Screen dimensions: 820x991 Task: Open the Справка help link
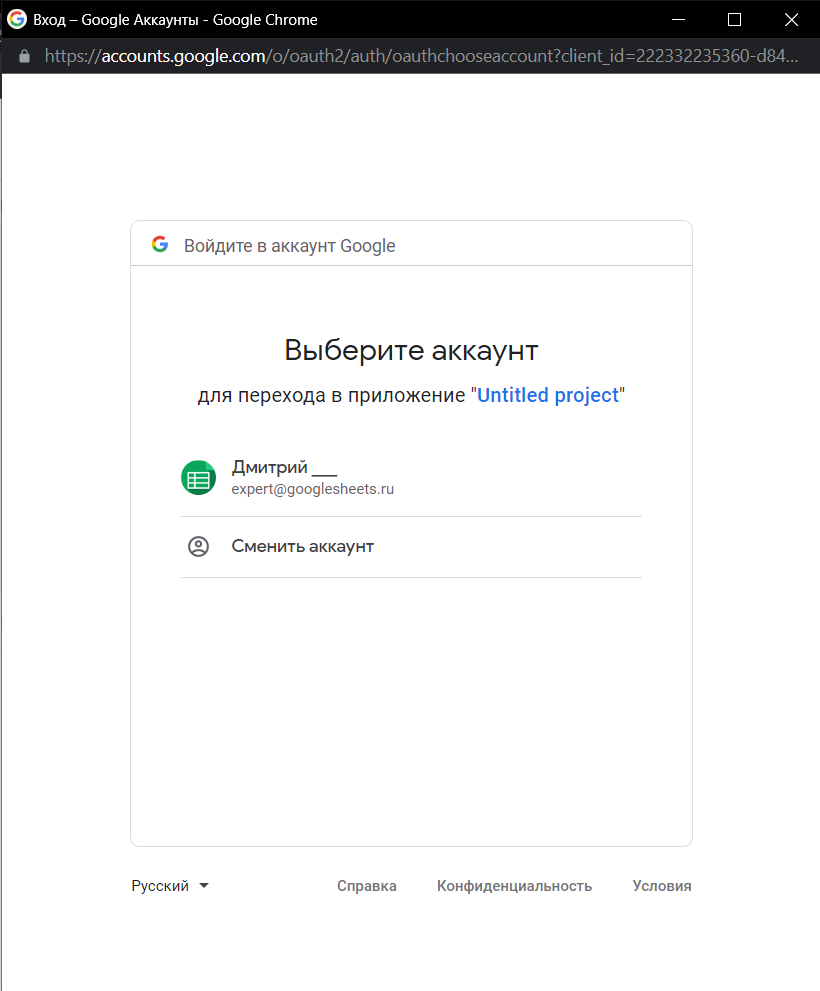pyautogui.click(x=366, y=886)
